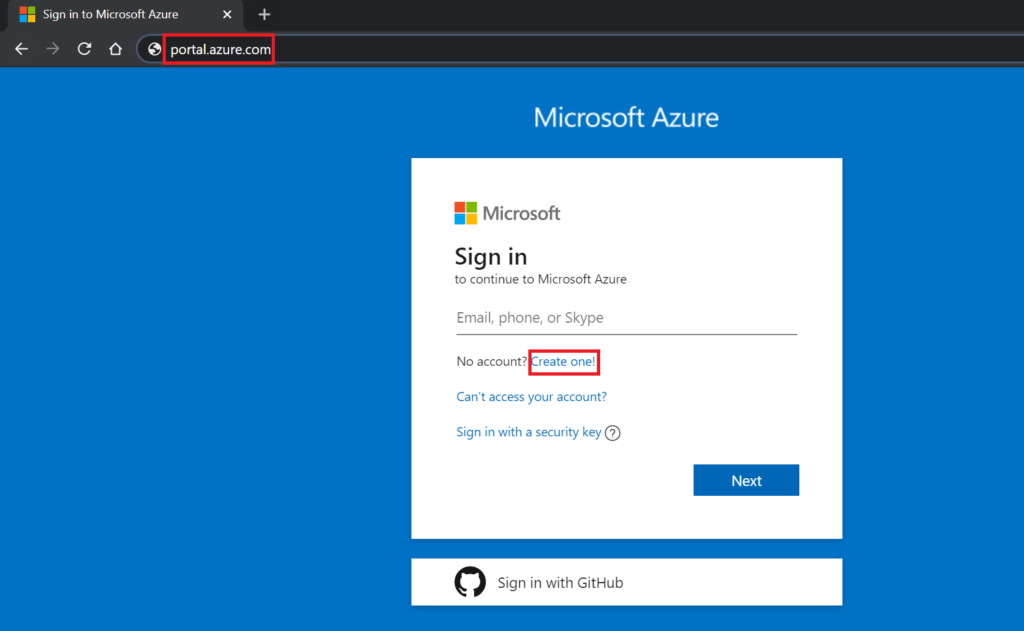Click the browser forward arrow
This screenshot has height=631, width=1024.
(53, 49)
